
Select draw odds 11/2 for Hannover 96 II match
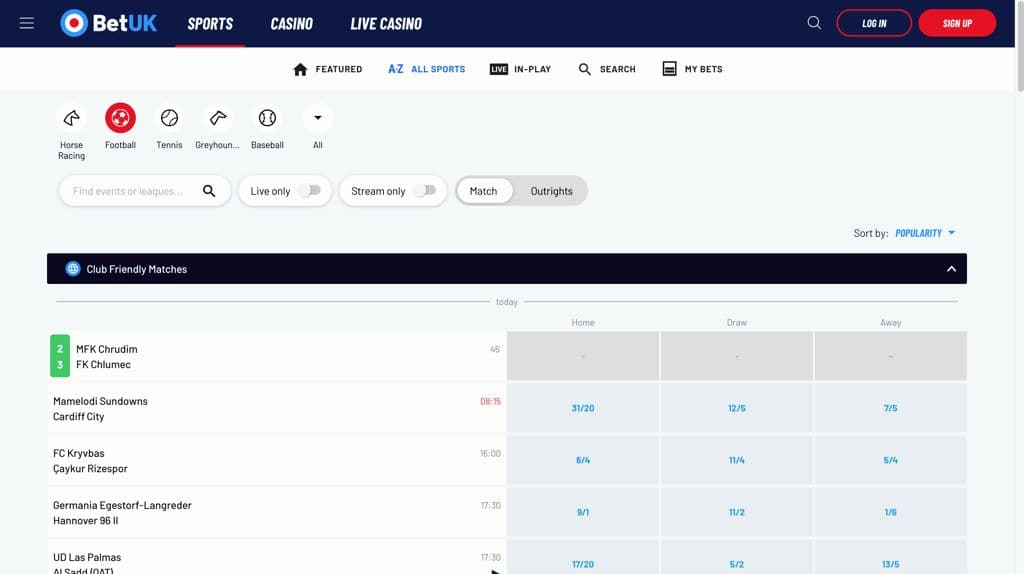click(737, 513)
